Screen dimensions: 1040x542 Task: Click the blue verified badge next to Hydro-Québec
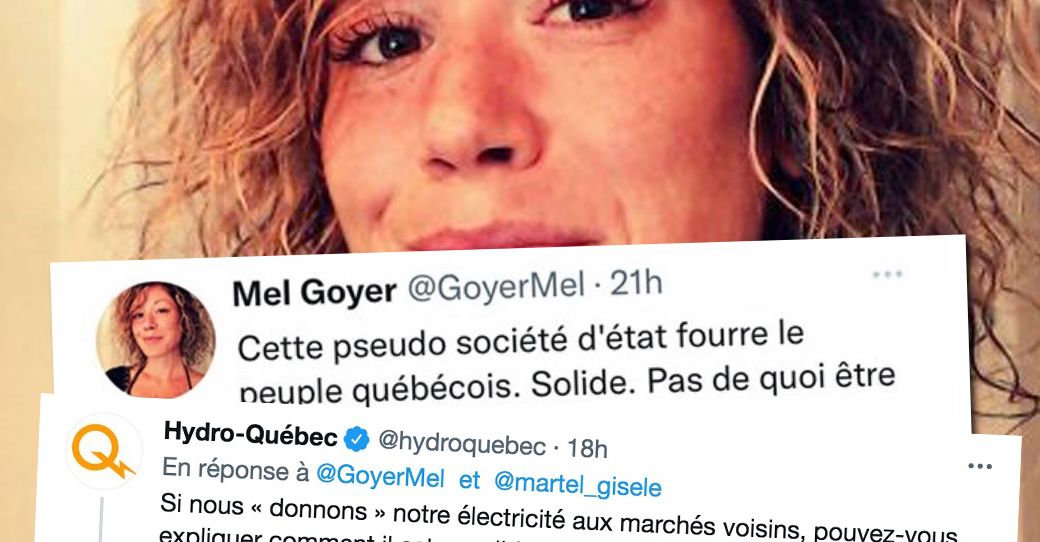coord(358,439)
